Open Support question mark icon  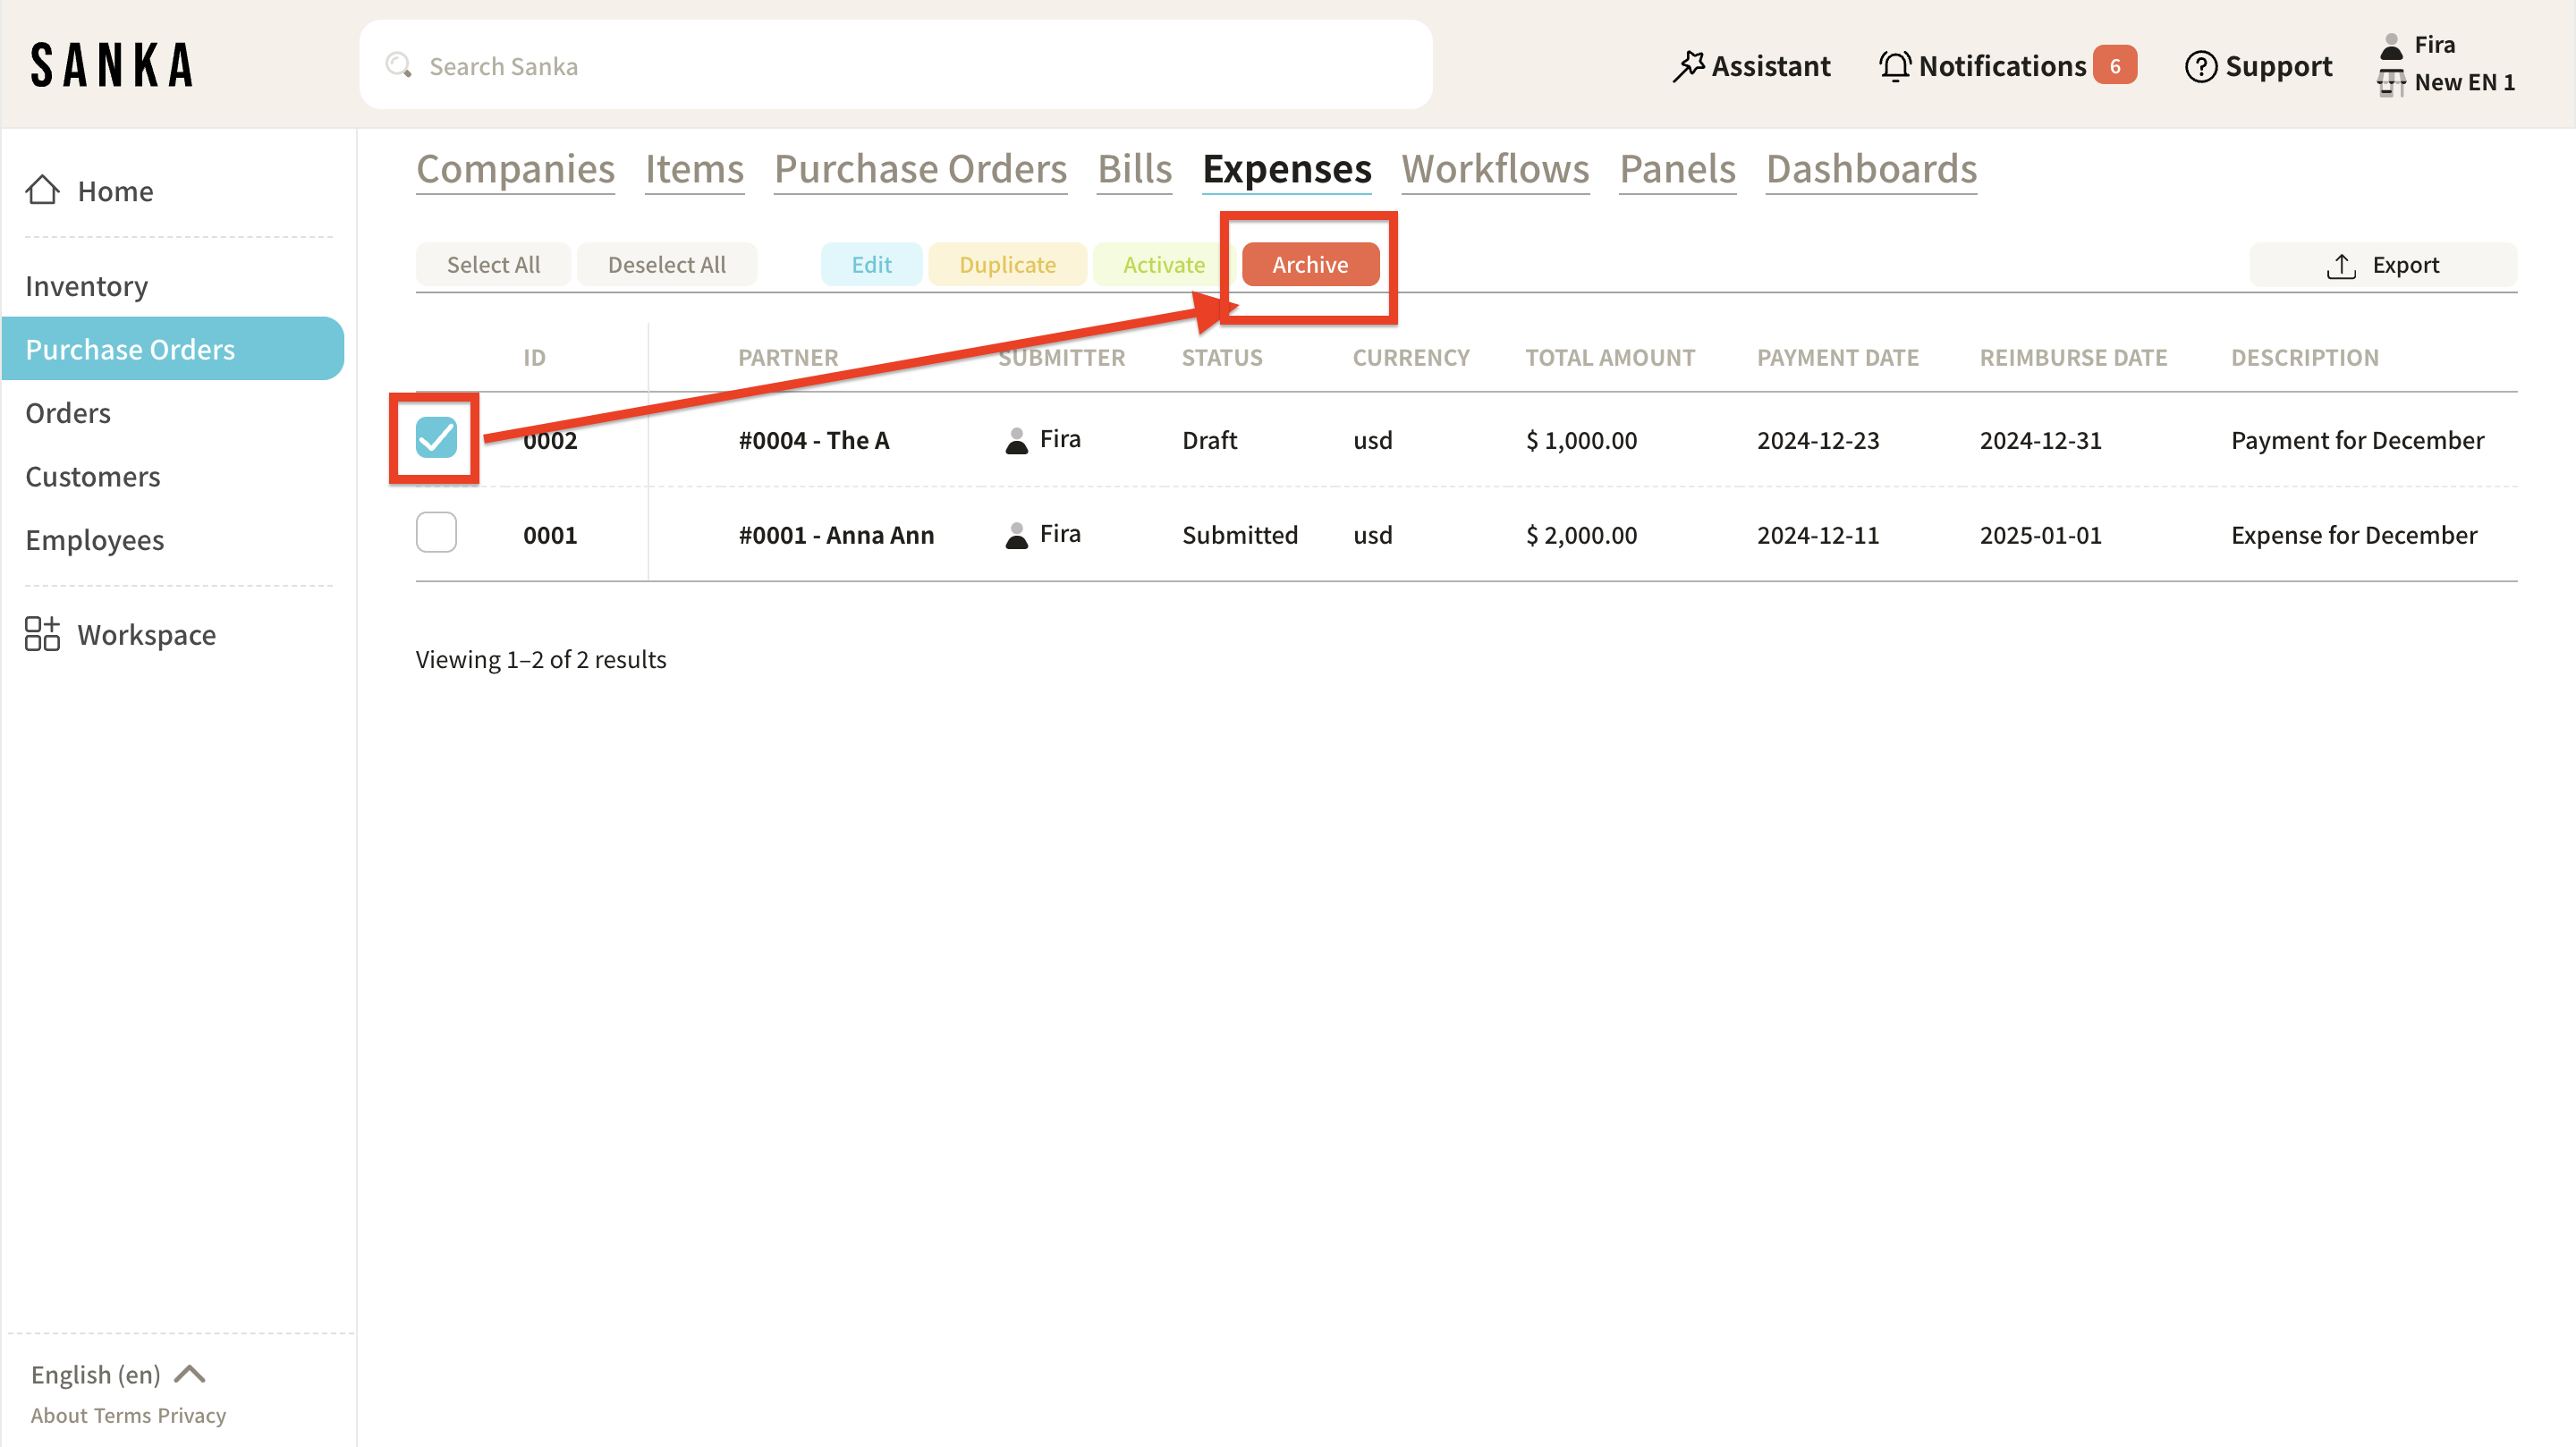(x=2200, y=66)
